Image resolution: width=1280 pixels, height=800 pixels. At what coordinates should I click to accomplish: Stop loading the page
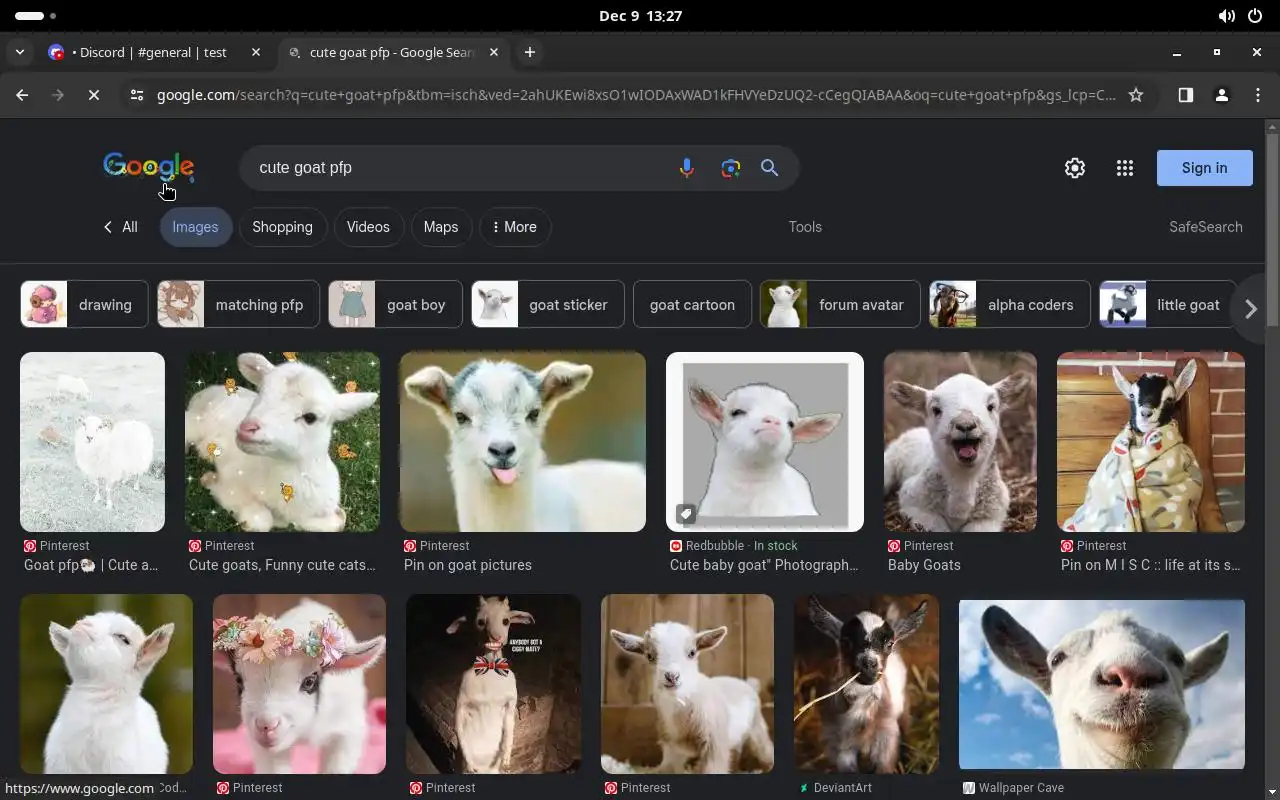coord(93,95)
